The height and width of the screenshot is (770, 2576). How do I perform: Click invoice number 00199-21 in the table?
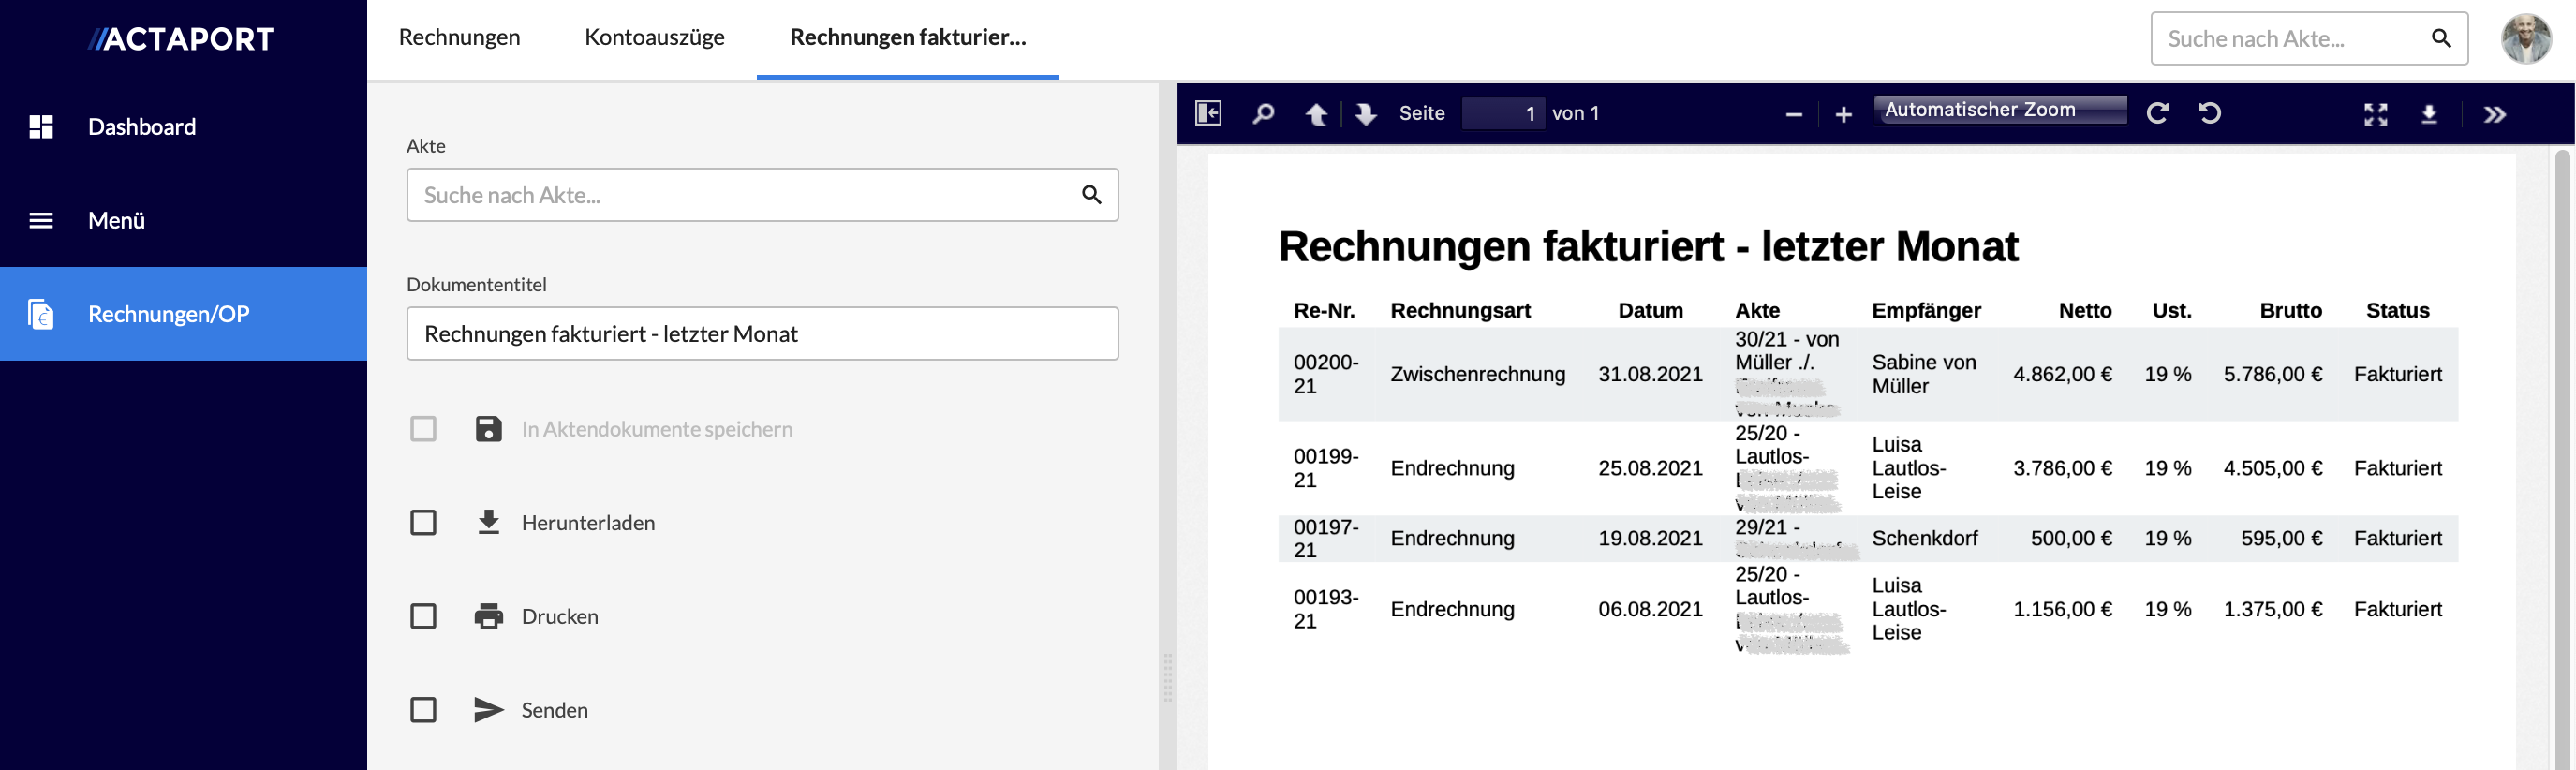coord(1325,468)
